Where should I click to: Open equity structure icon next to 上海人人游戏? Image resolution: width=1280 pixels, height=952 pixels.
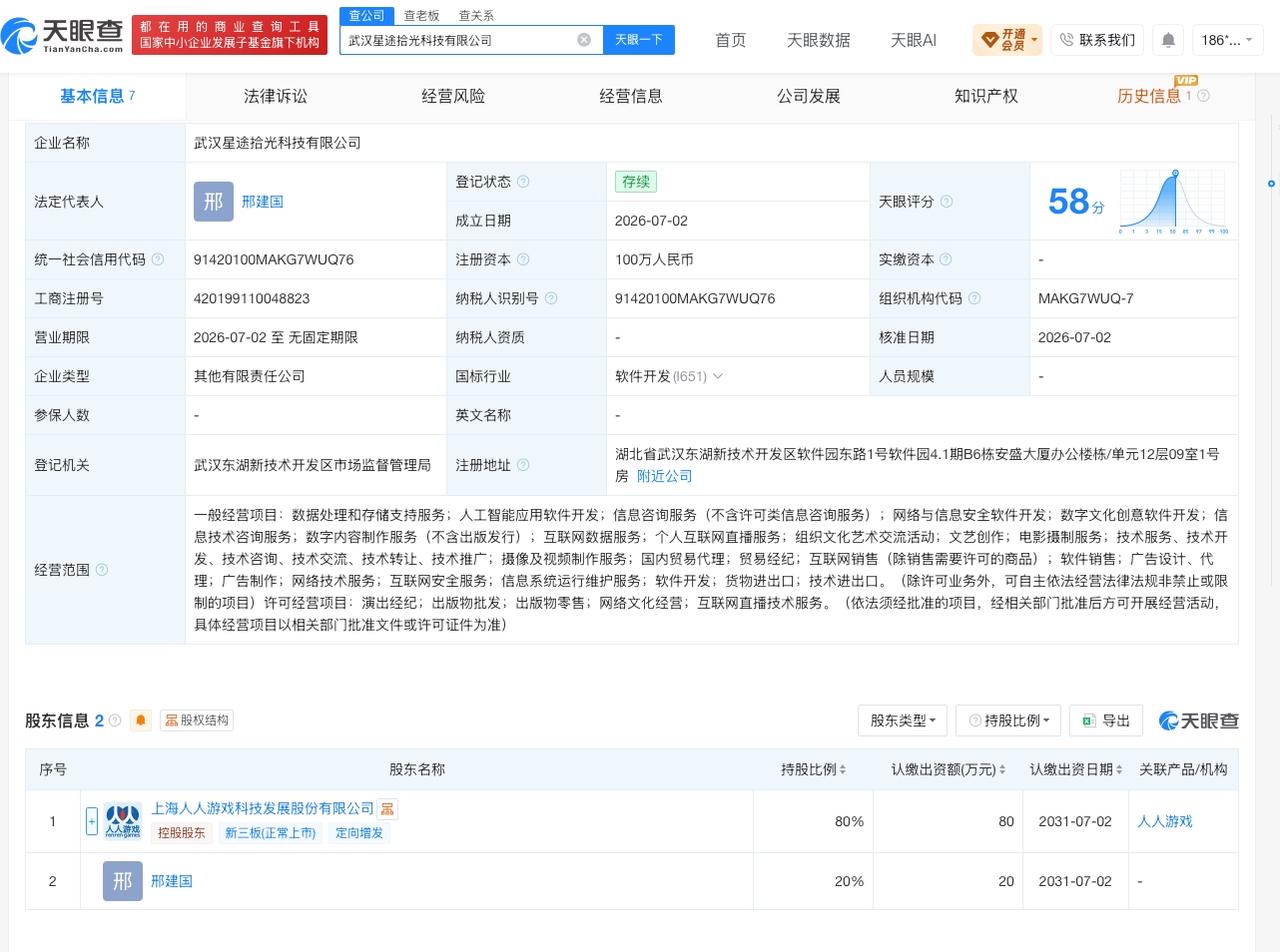pyautogui.click(x=388, y=808)
